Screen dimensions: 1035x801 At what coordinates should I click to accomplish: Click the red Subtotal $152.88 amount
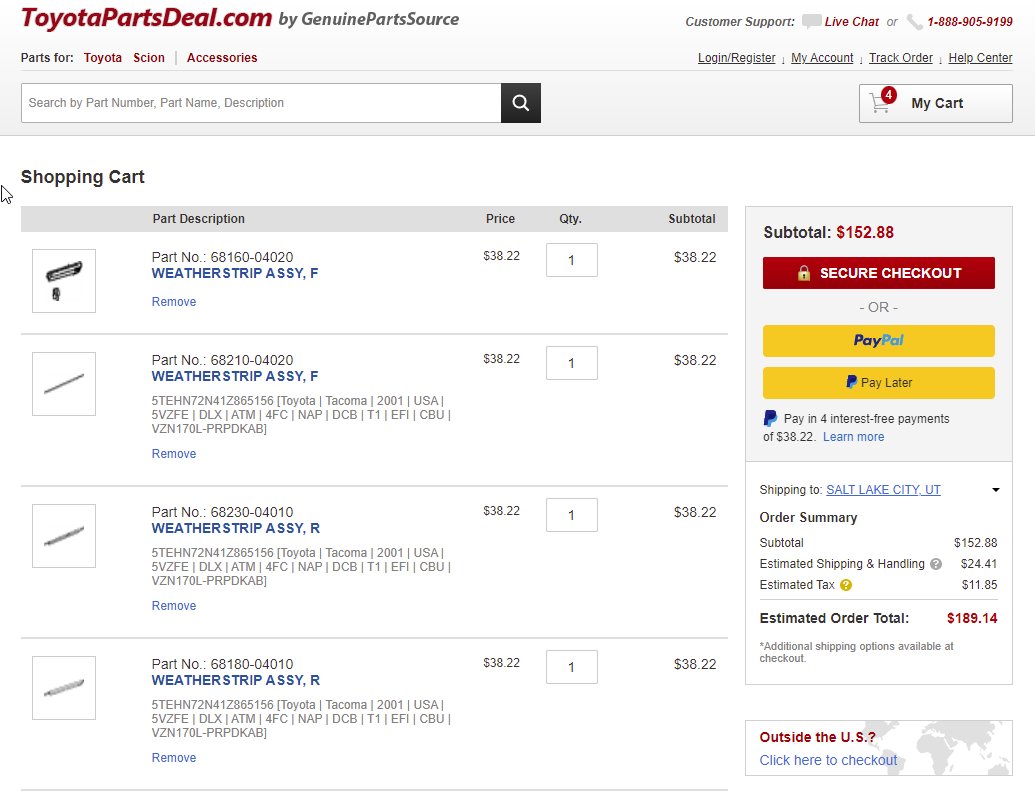coord(865,232)
